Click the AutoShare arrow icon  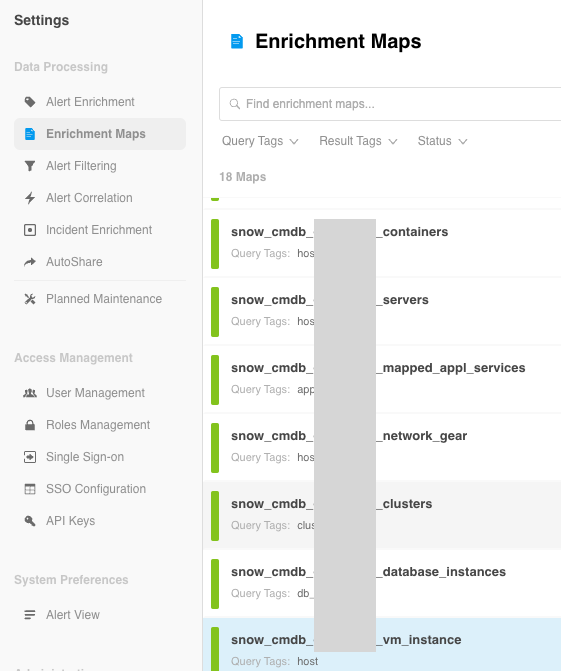pyautogui.click(x=30, y=262)
